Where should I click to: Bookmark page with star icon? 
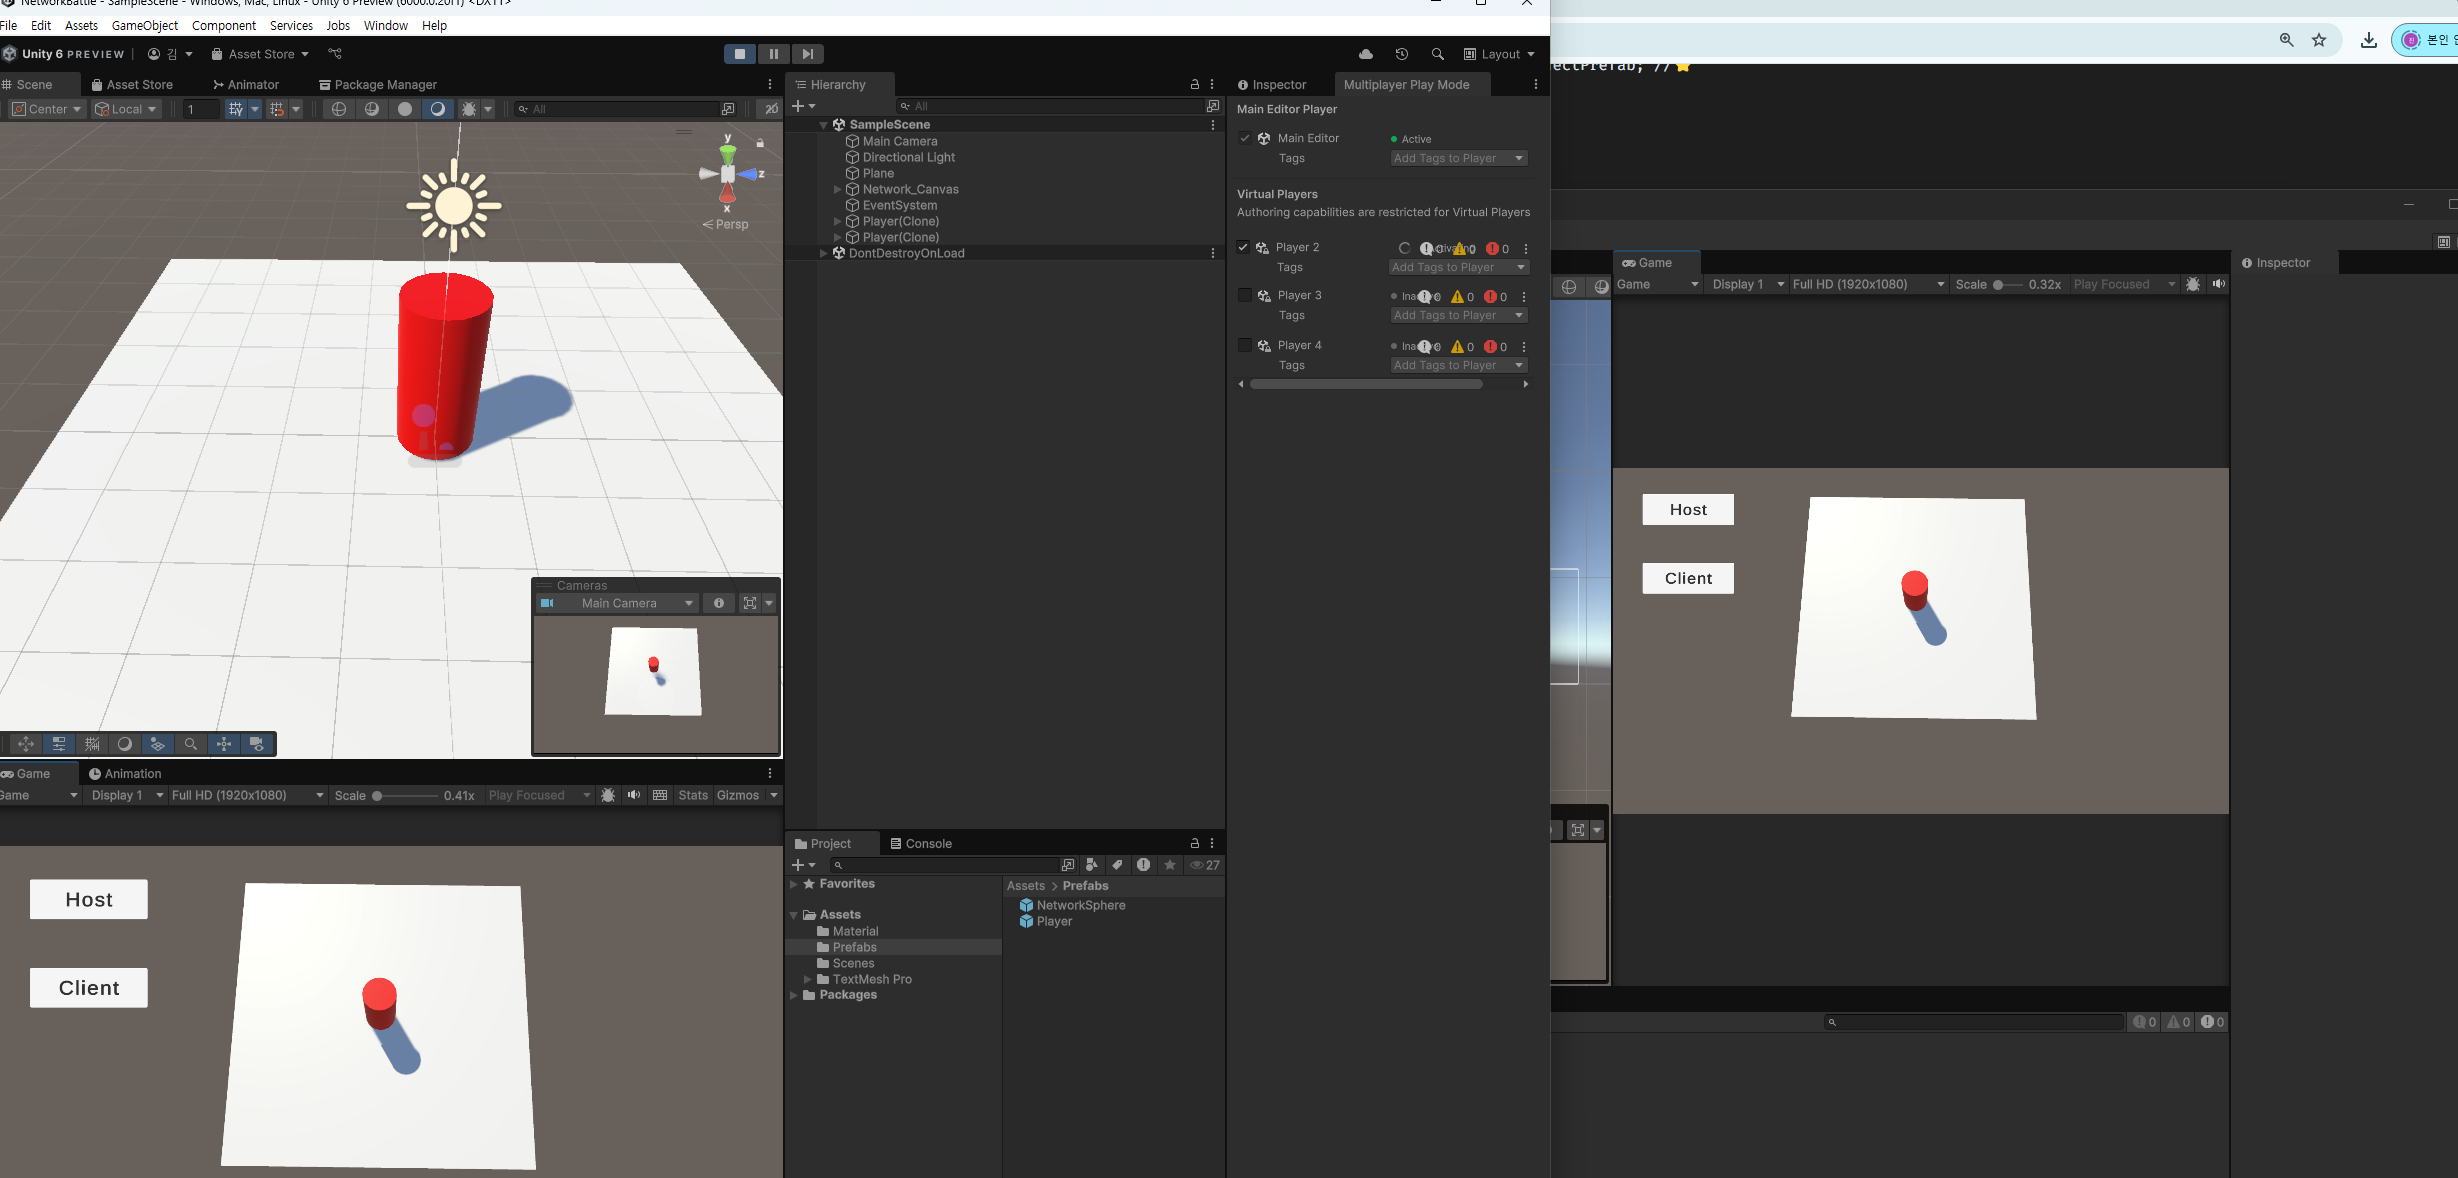2319,40
